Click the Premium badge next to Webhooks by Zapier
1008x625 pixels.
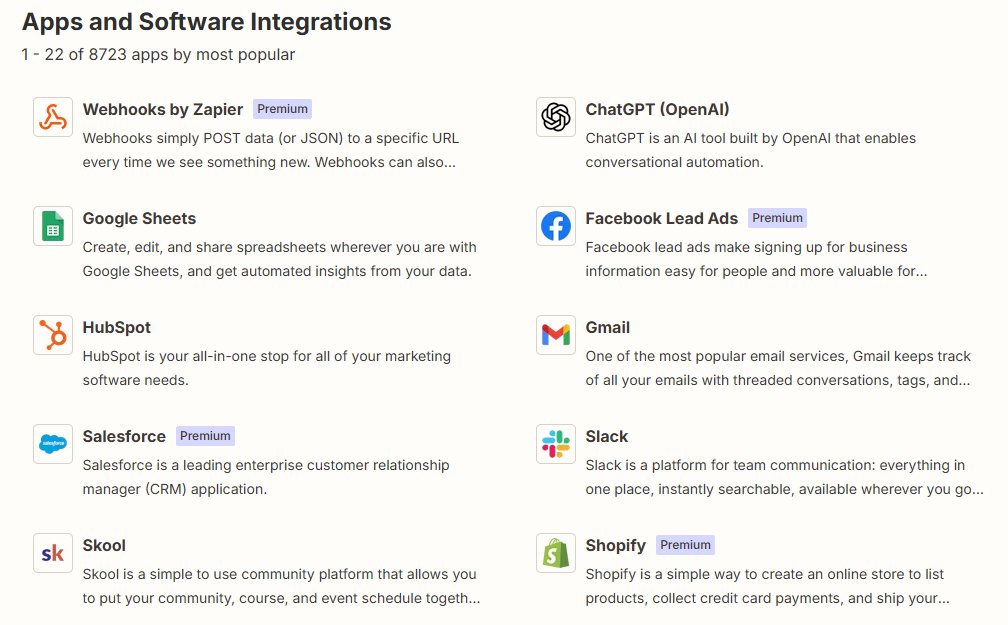[x=282, y=109]
